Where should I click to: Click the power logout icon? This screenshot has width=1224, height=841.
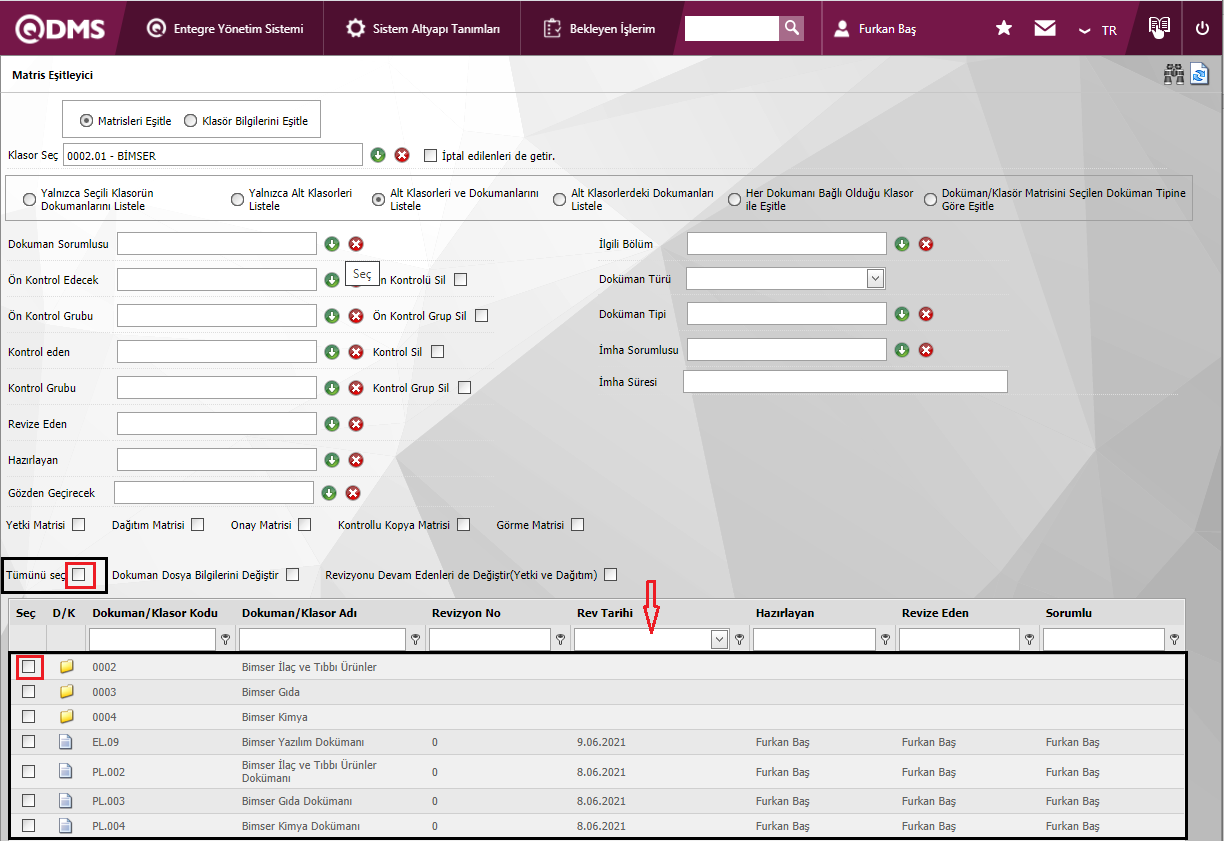coord(1202,29)
